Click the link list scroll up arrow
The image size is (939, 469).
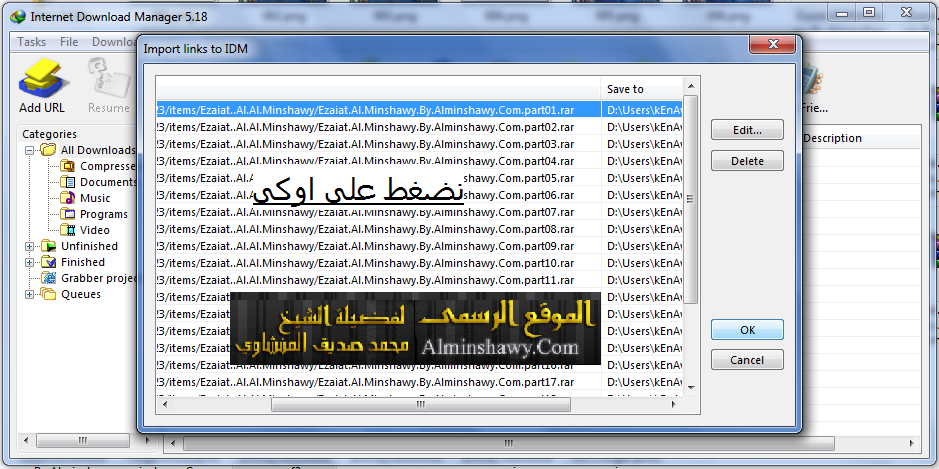[x=690, y=85]
